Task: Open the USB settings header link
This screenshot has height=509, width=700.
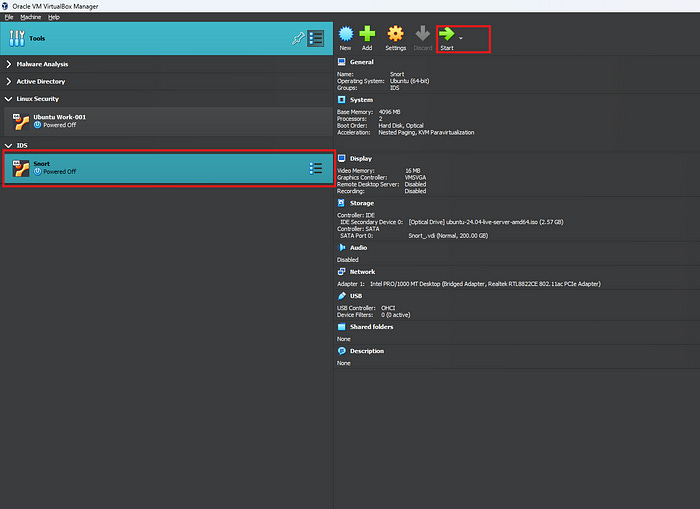Action: pos(356,296)
